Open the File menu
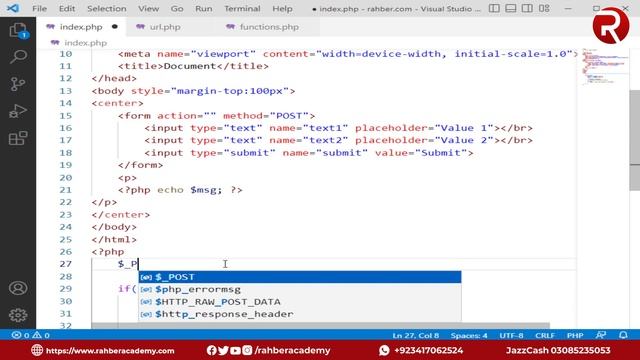This screenshot has width=640, height=360. tap(39, 9)
